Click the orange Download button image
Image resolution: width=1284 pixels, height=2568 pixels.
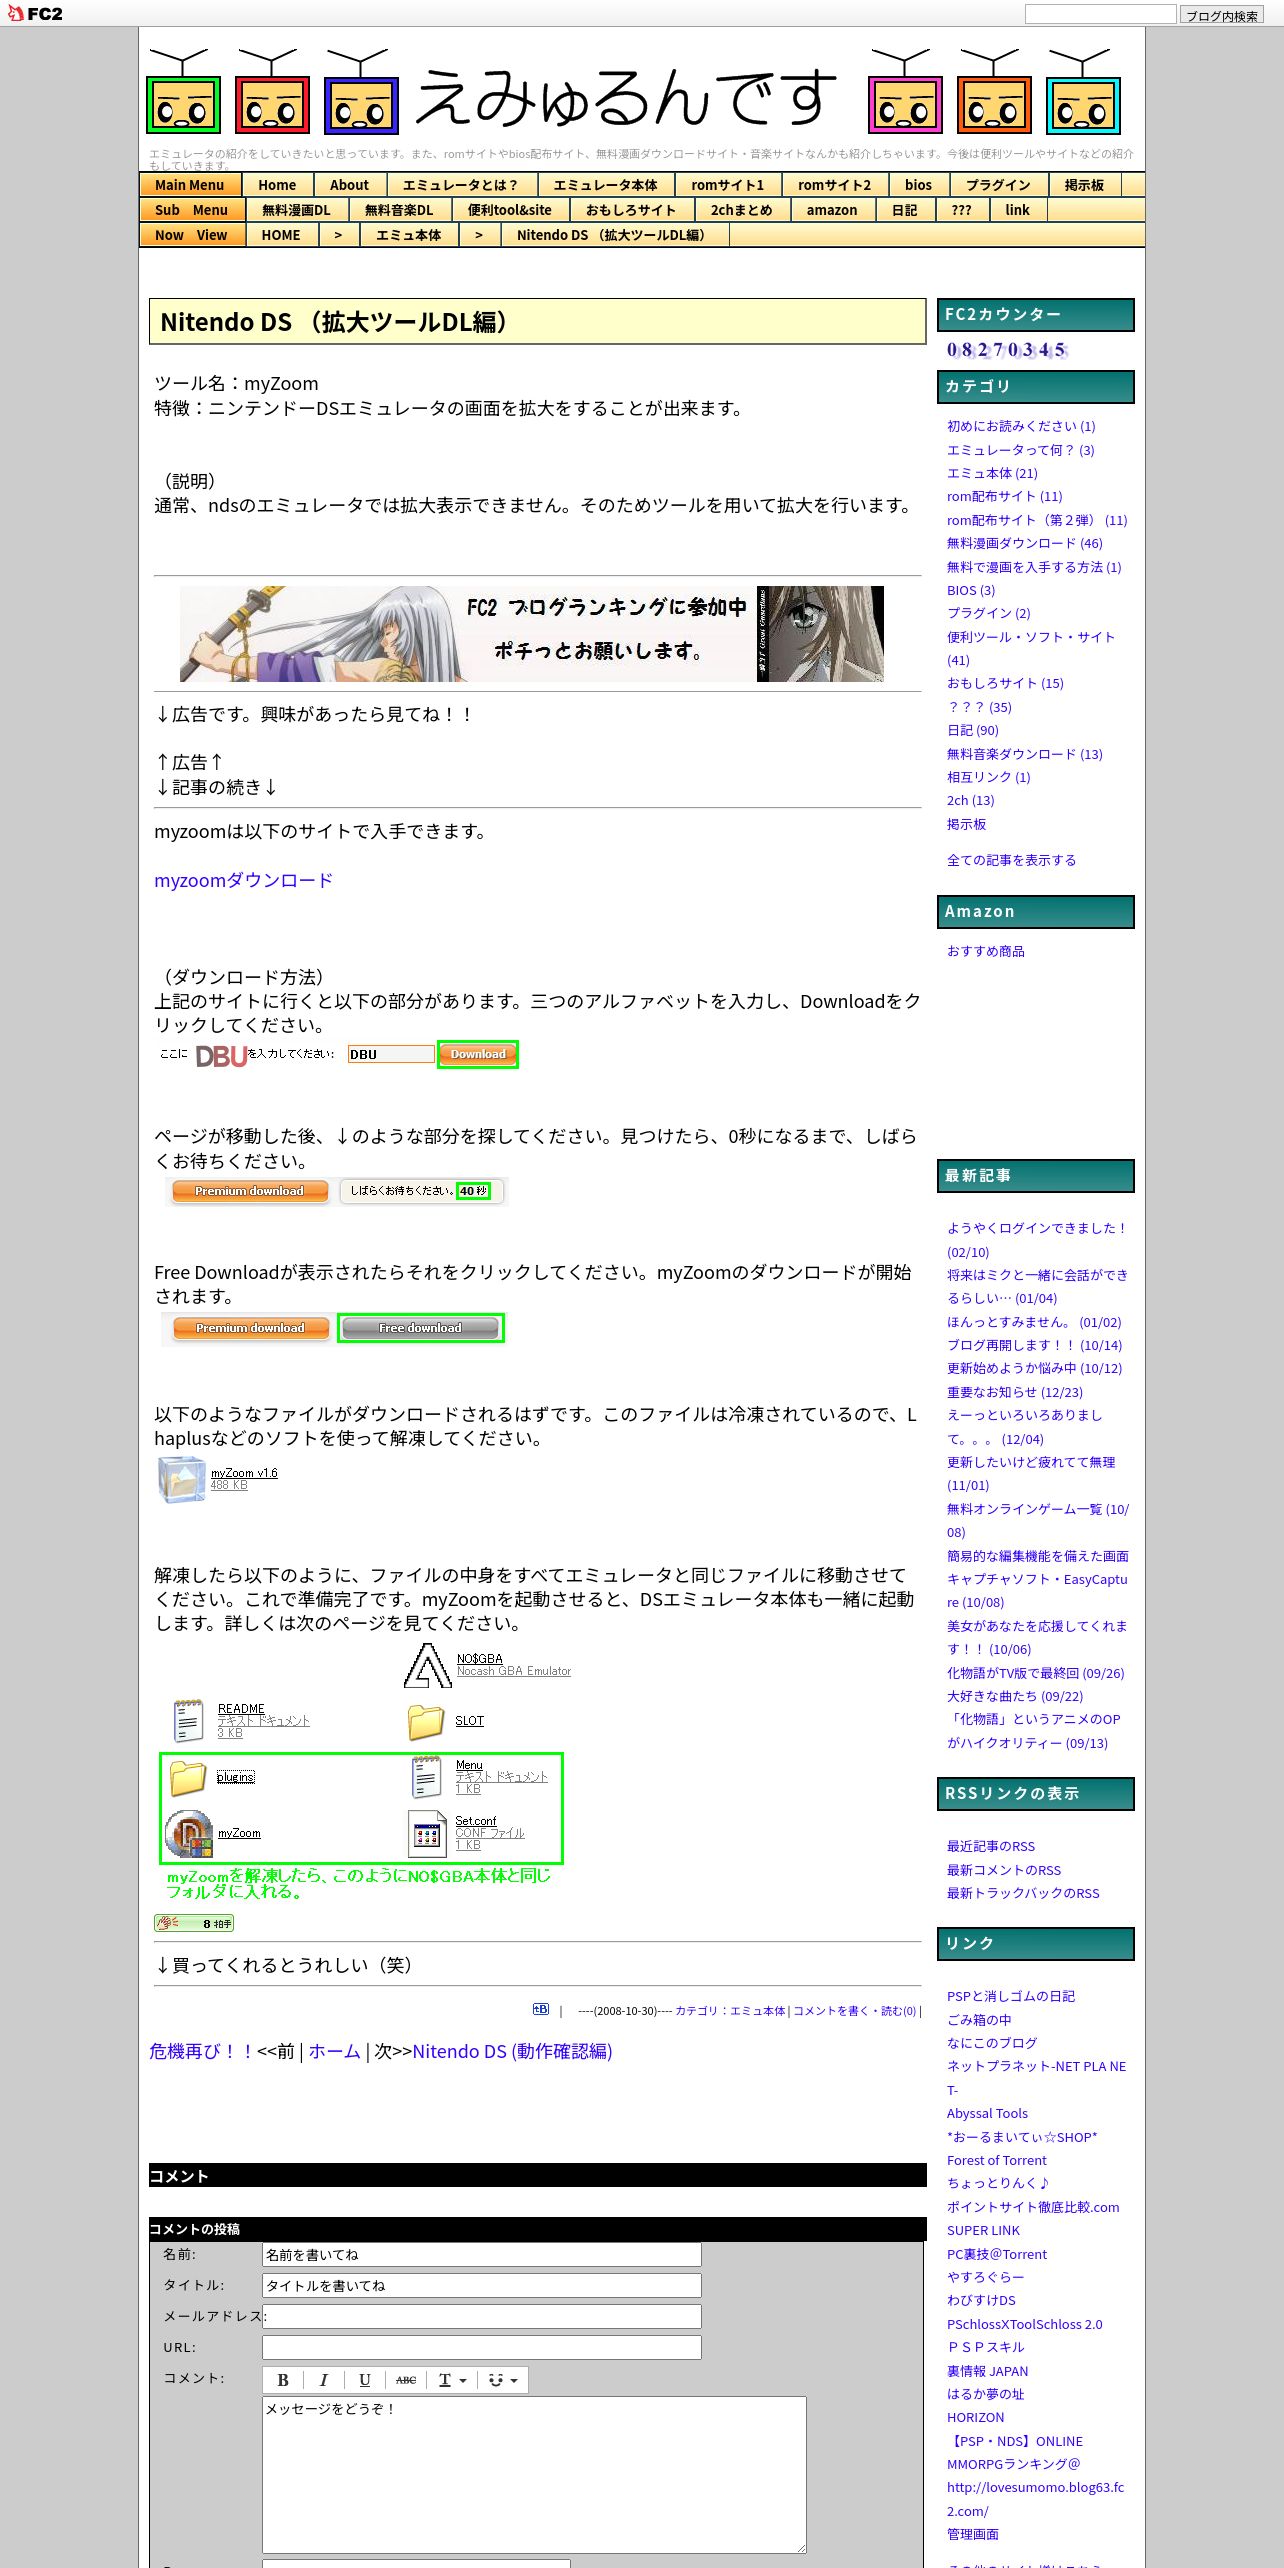click(x=478, y=1054)
